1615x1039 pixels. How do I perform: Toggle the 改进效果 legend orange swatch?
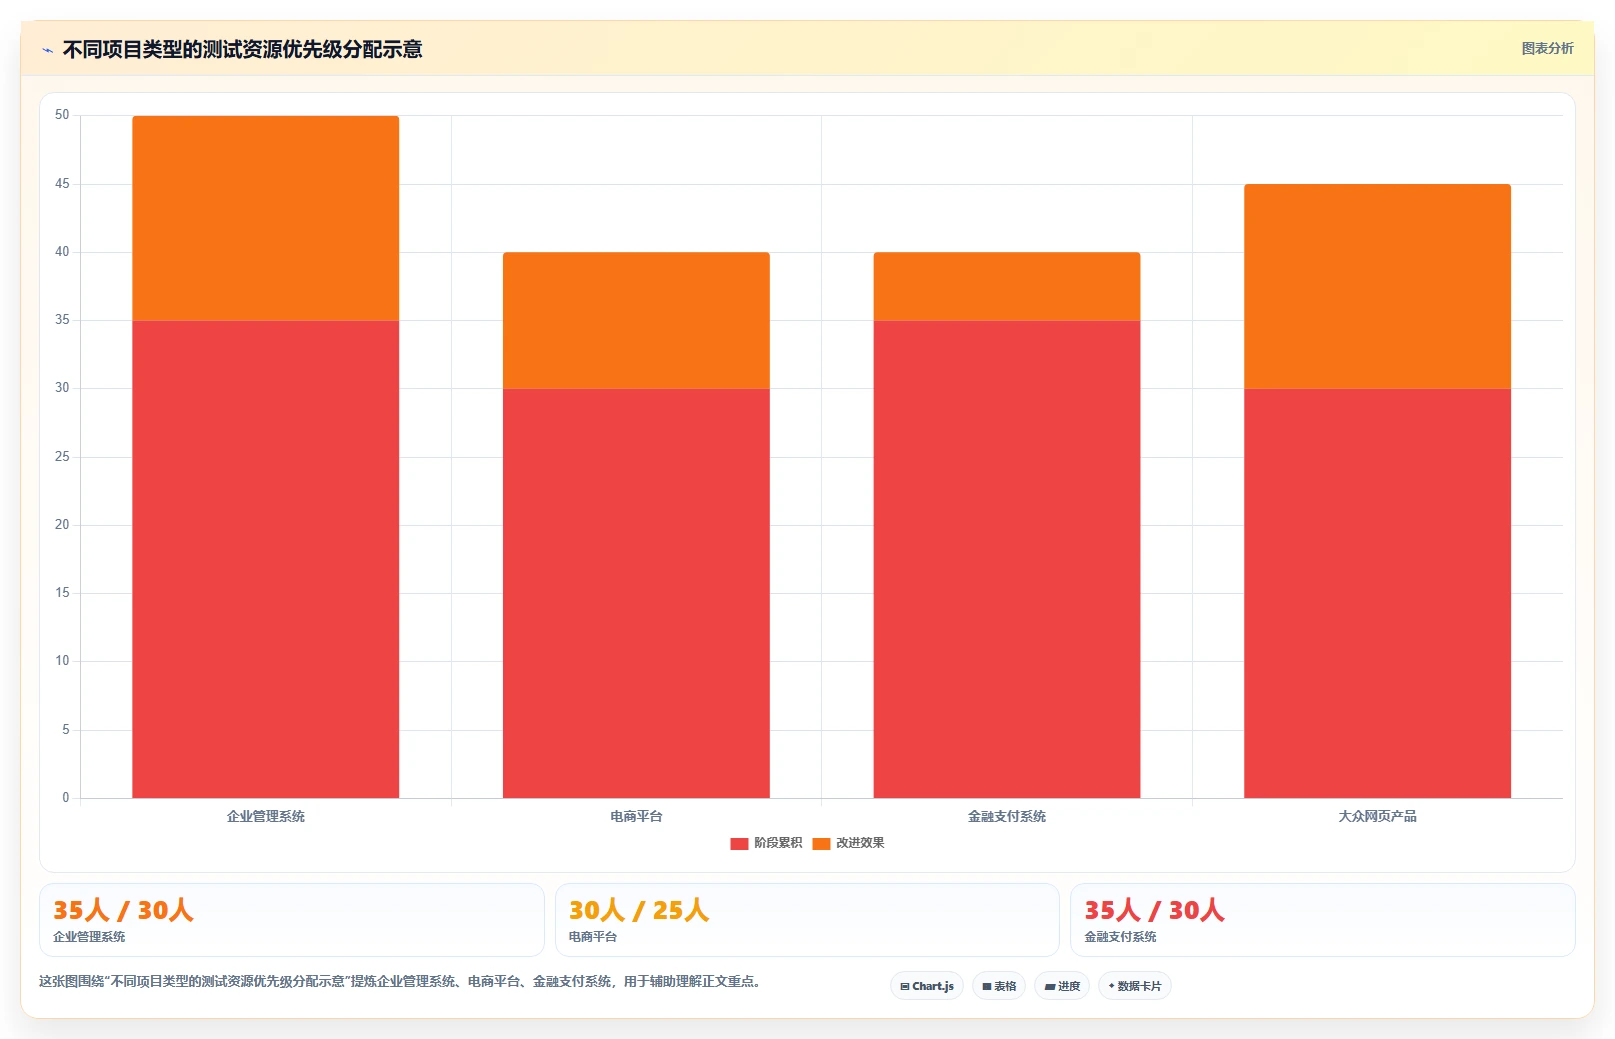(821, 843)
